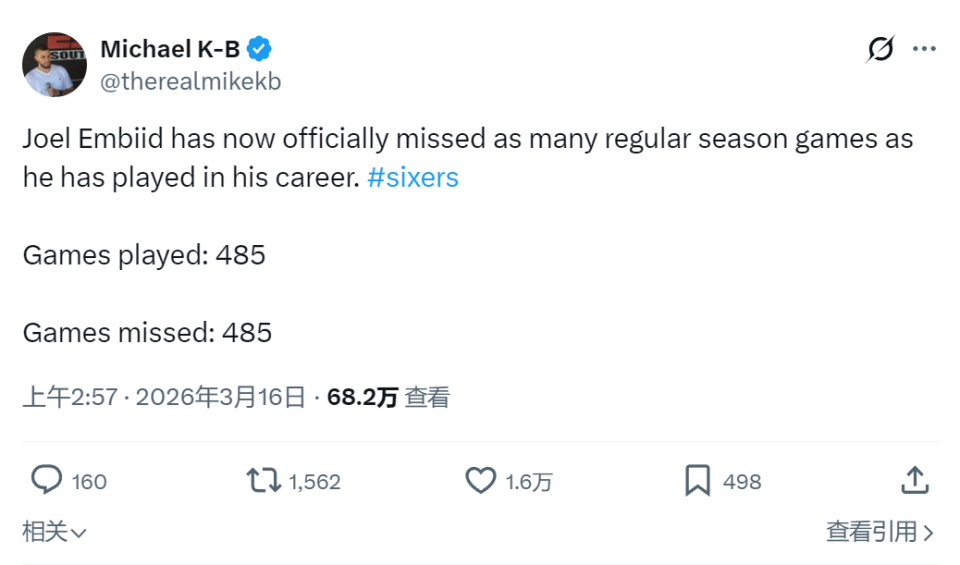This screenshot has height=565, width=960.
Task: Click the 160 replies count
Action: [89, 482]
